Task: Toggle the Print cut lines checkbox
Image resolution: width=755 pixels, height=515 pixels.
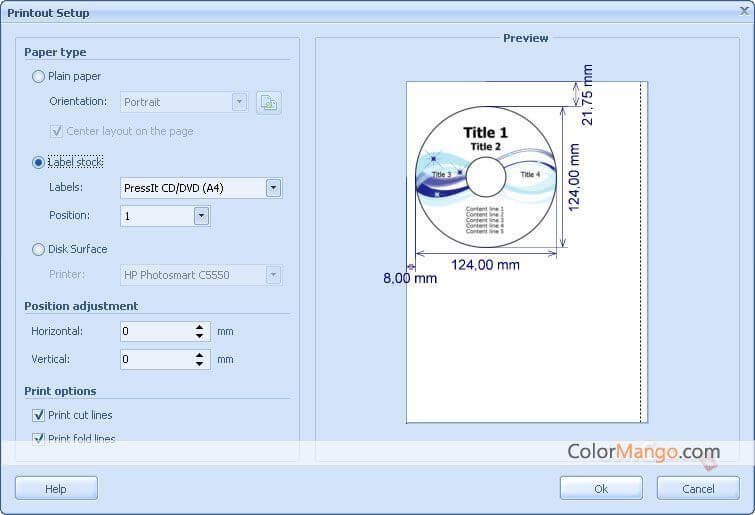Action: [x=39, y=415]
